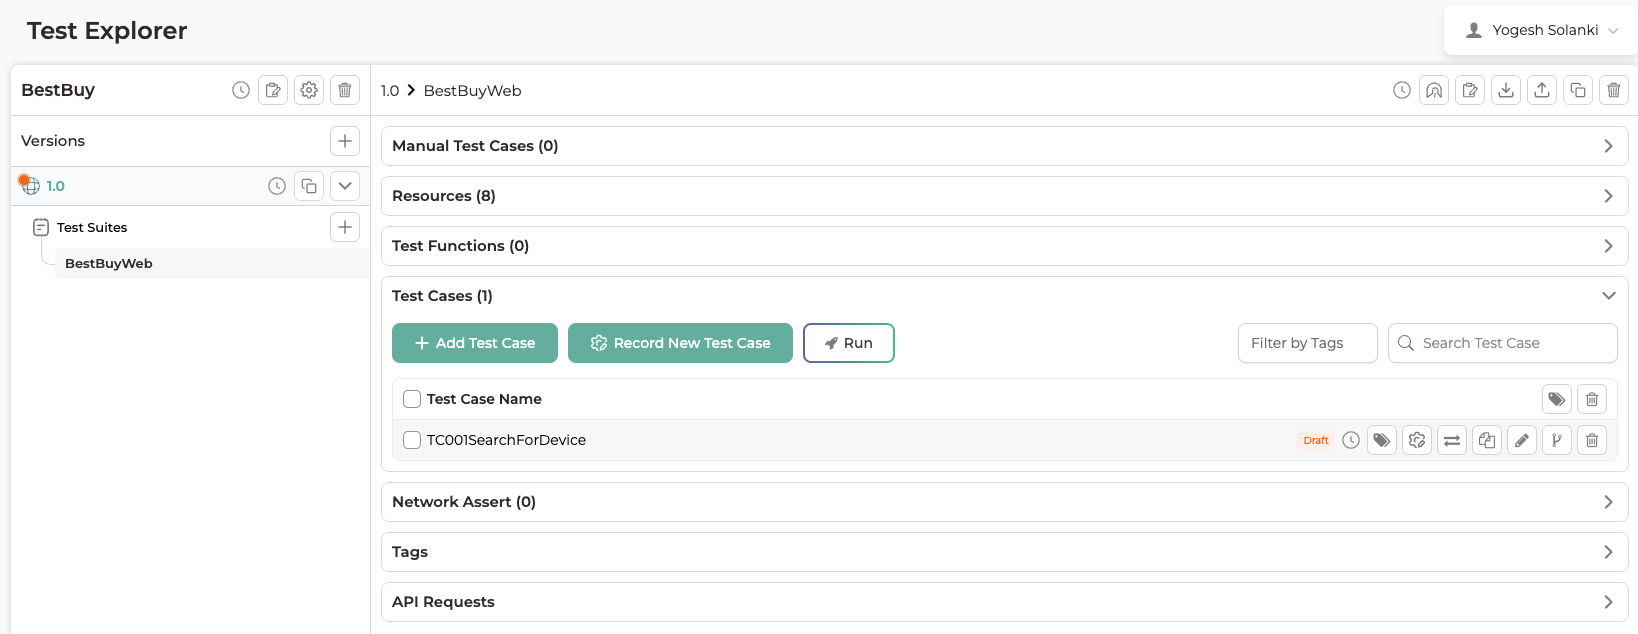The width and height of the screenshot is (1638, 634).
Task: Check the select-all Test Case Name checkbox
Action: (412, 399)
